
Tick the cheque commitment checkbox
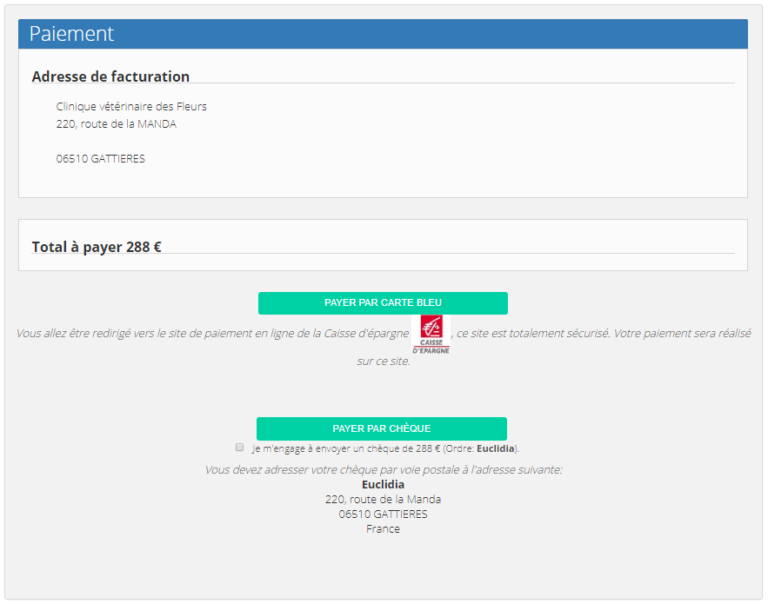(x=239, y=448)
